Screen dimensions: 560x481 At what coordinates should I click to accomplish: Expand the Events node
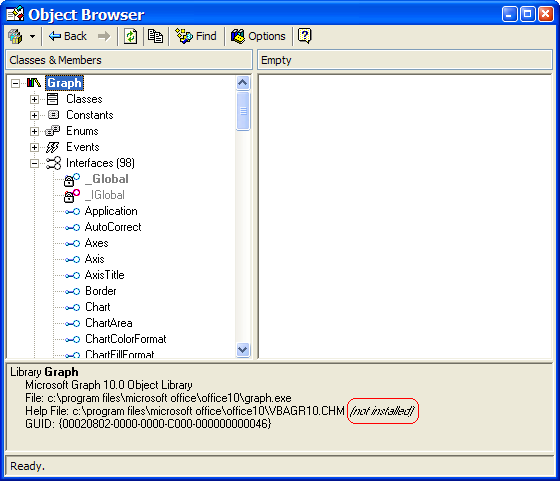coord(34,147)
